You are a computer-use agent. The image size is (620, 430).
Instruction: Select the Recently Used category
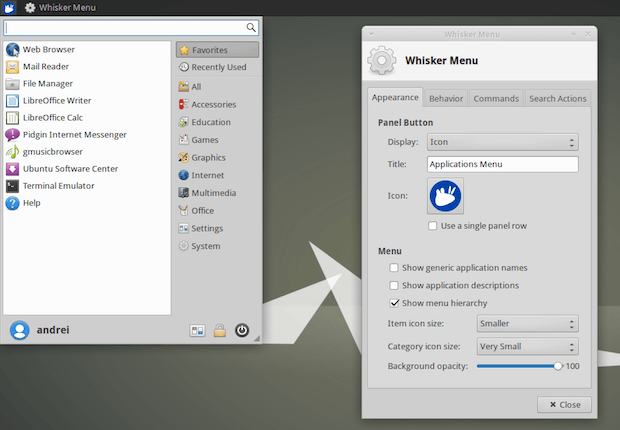click(x=217, y=67)
